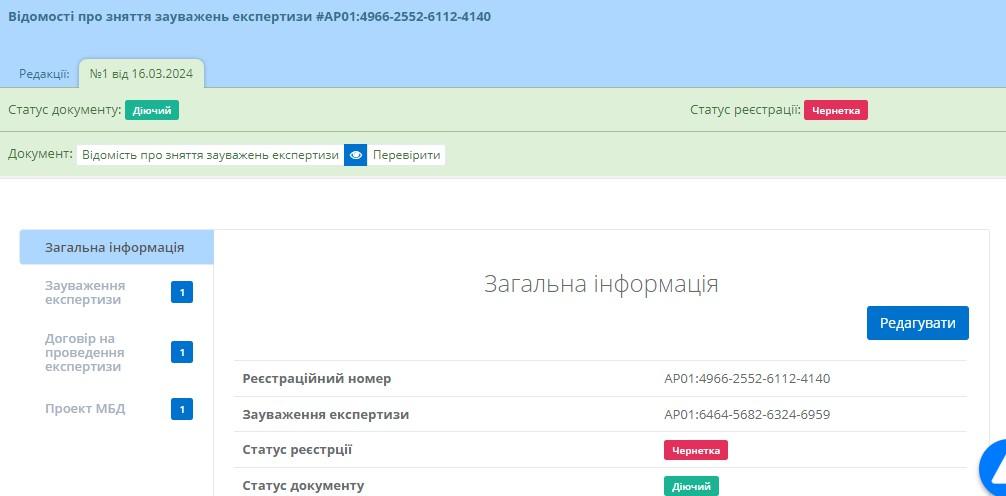Open the Відомість про зняття зауважень експертизи document
The width and height of the screenshot is (1006, 496).
210,155
